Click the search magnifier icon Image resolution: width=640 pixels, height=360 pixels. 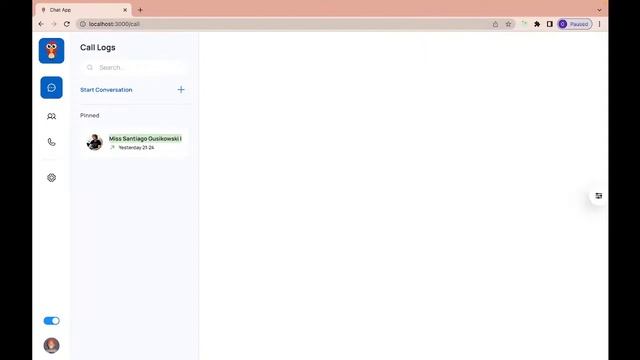point(90,67)
